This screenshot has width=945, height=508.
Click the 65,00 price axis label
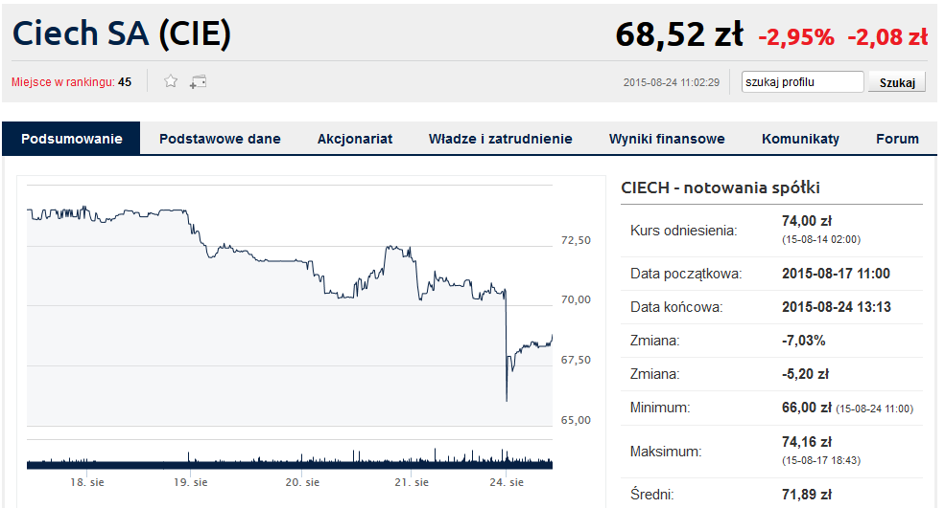pyautogui.click(x=576, y=420)
